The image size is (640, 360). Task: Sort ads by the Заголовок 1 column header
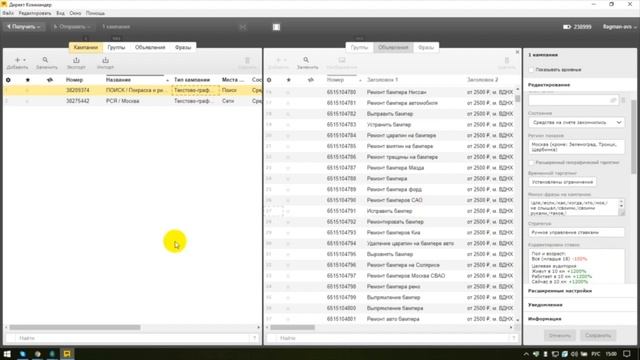382,80
